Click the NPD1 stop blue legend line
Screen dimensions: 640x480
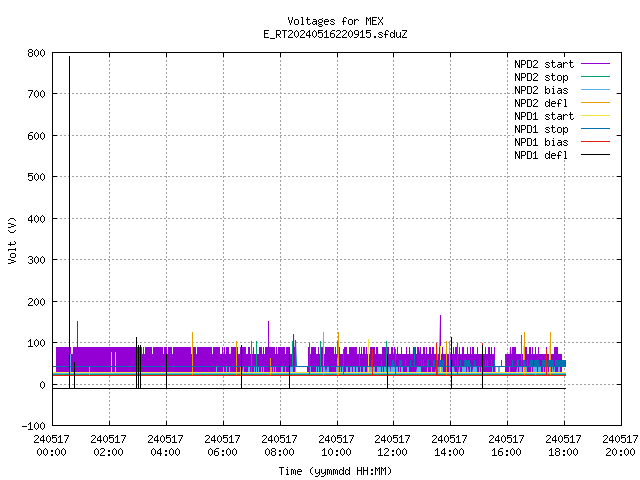(x=595, y=129)
